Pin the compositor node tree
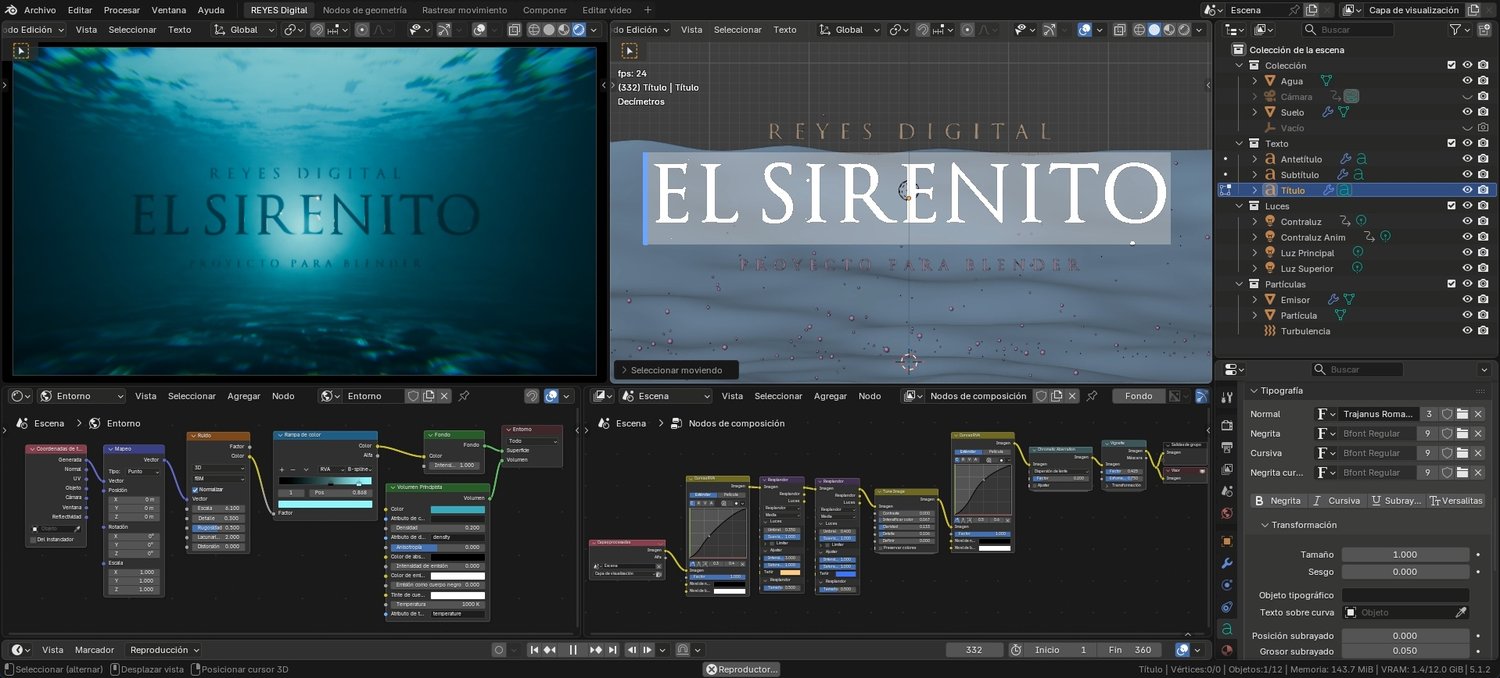Screen dimensions: 1500x678 point(1092,396)
